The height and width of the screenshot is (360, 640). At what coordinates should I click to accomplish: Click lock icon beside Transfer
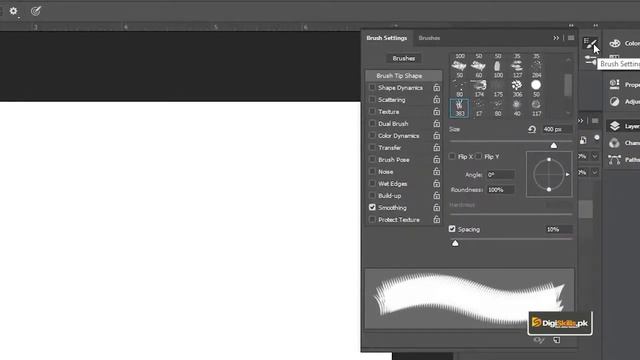tap(436, 147)
